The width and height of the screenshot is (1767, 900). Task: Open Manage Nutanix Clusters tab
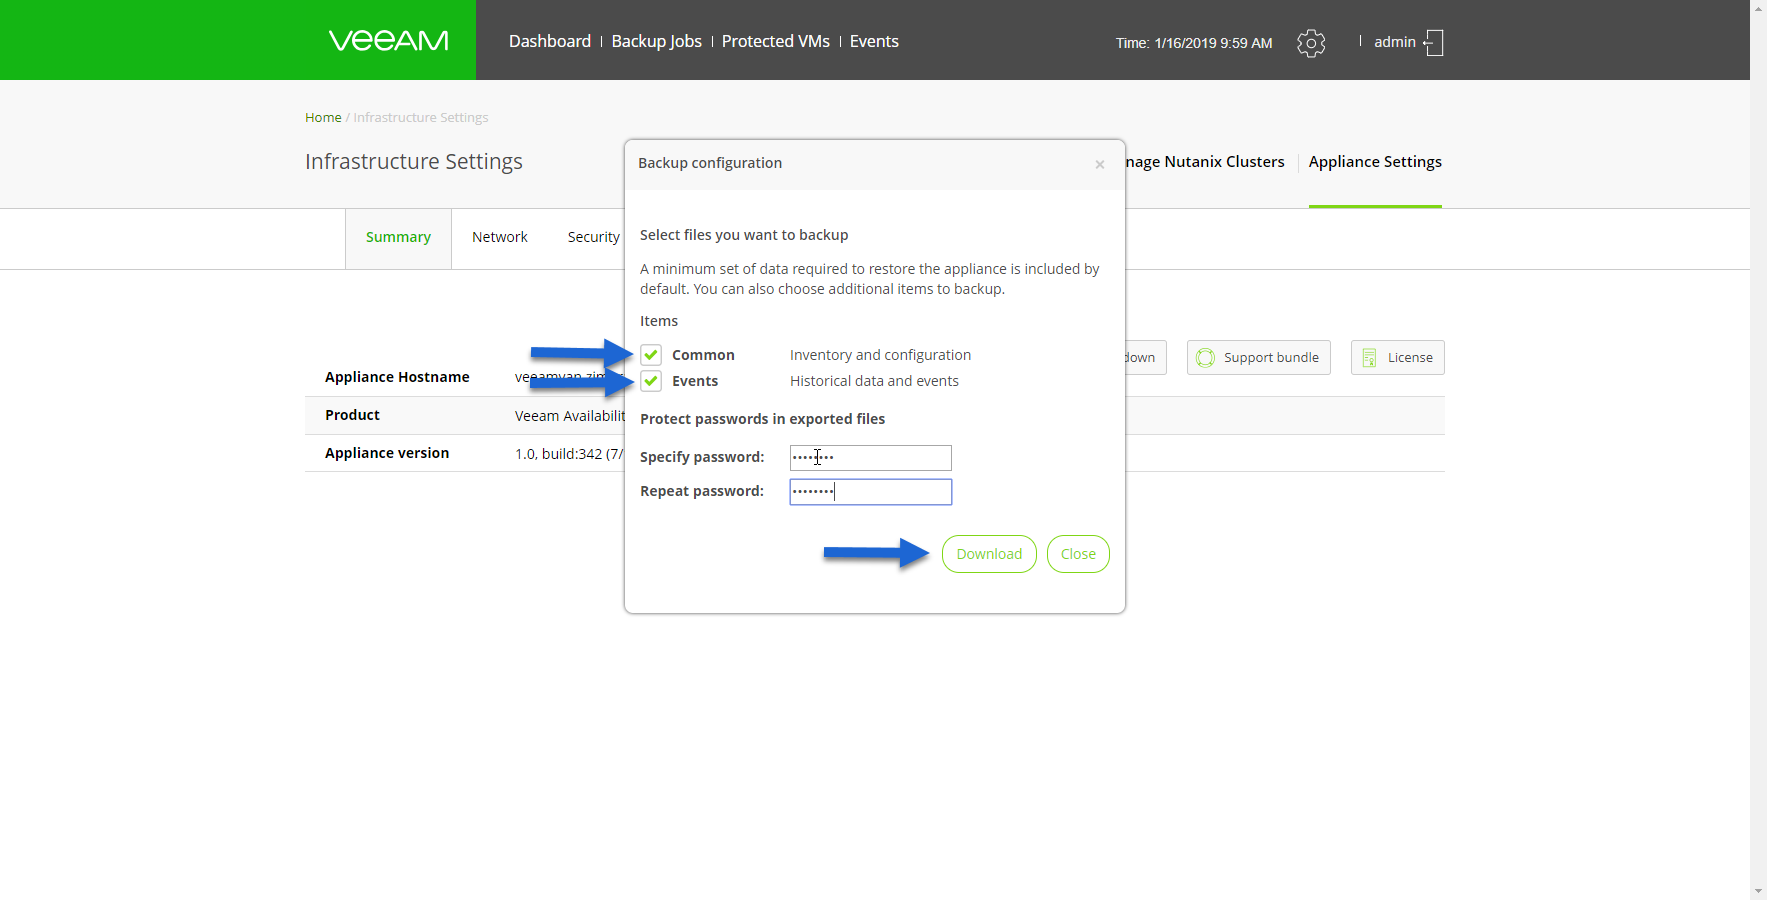click(x=1205, y=162)
